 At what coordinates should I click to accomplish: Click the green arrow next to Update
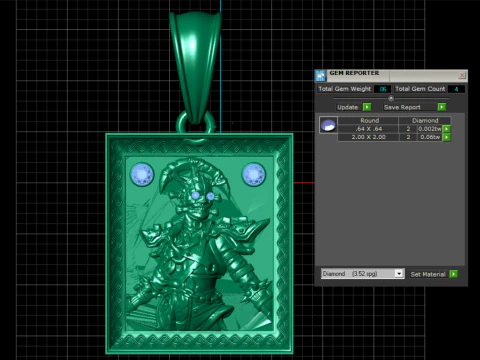[x=367, y=107]
